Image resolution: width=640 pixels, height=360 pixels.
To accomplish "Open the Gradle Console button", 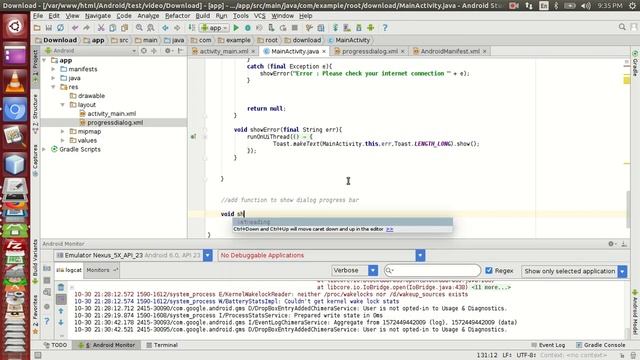I will pyautogui.click(x=600, y=345).
